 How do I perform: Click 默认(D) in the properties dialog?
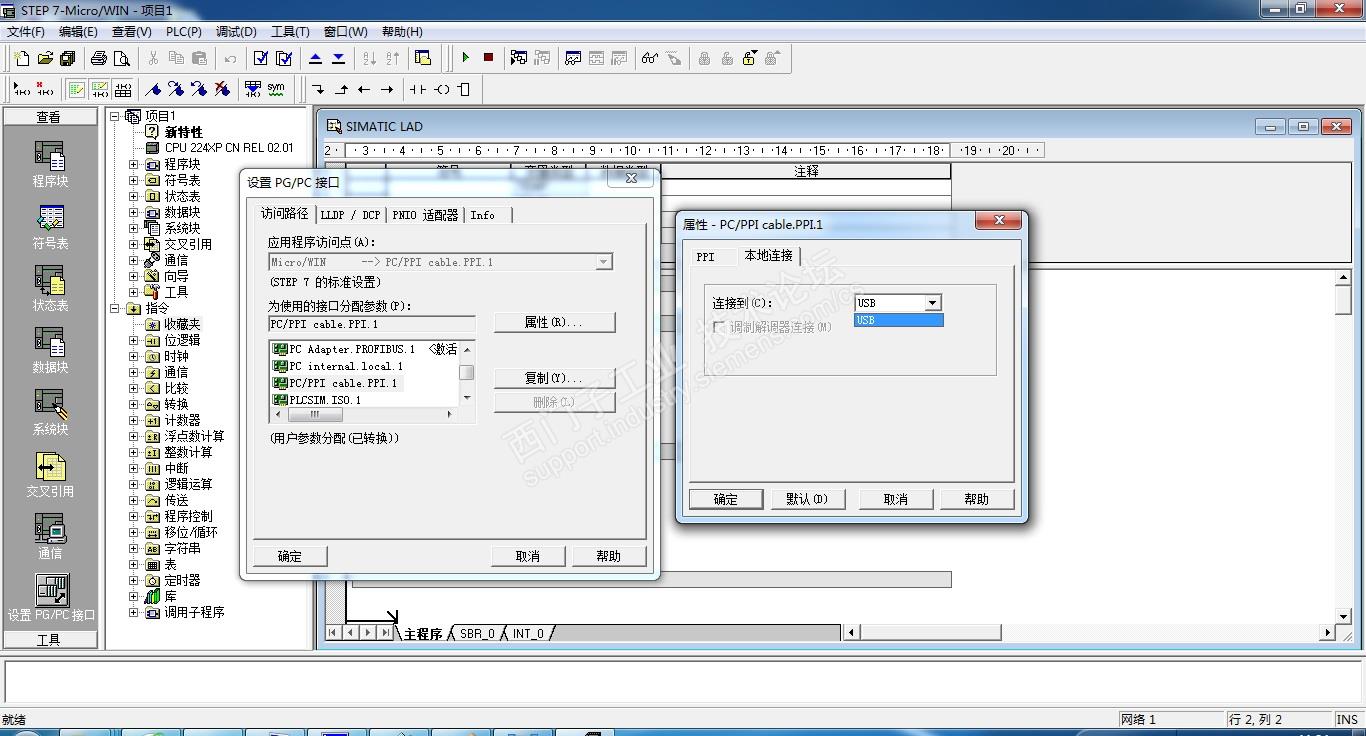807,499
